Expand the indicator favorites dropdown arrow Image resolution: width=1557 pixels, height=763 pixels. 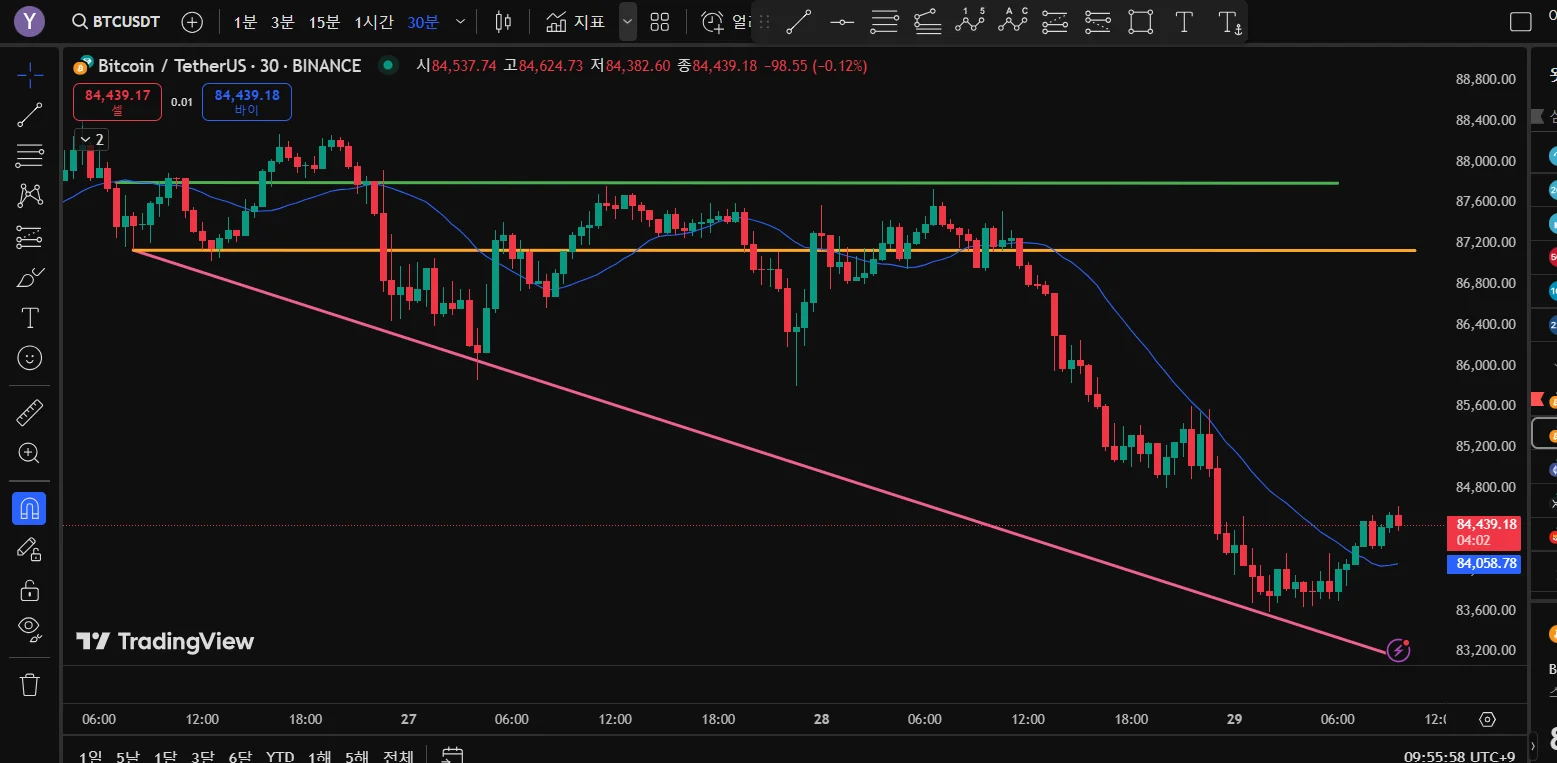(x=628, y=21)
